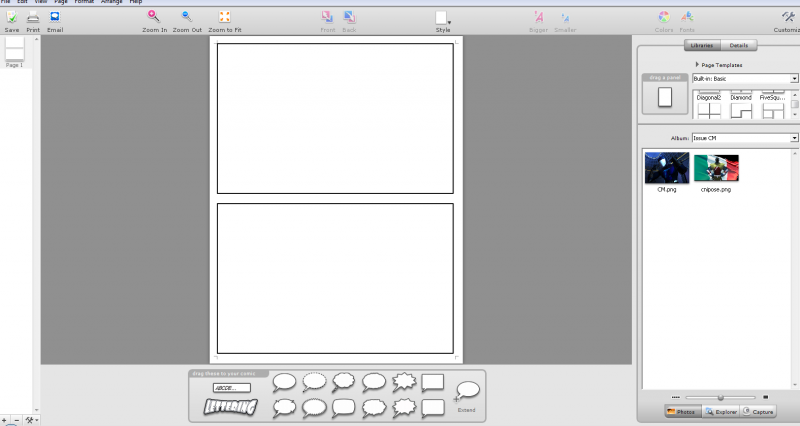Open the Style dropdown arrow

(x=449, y=22)
